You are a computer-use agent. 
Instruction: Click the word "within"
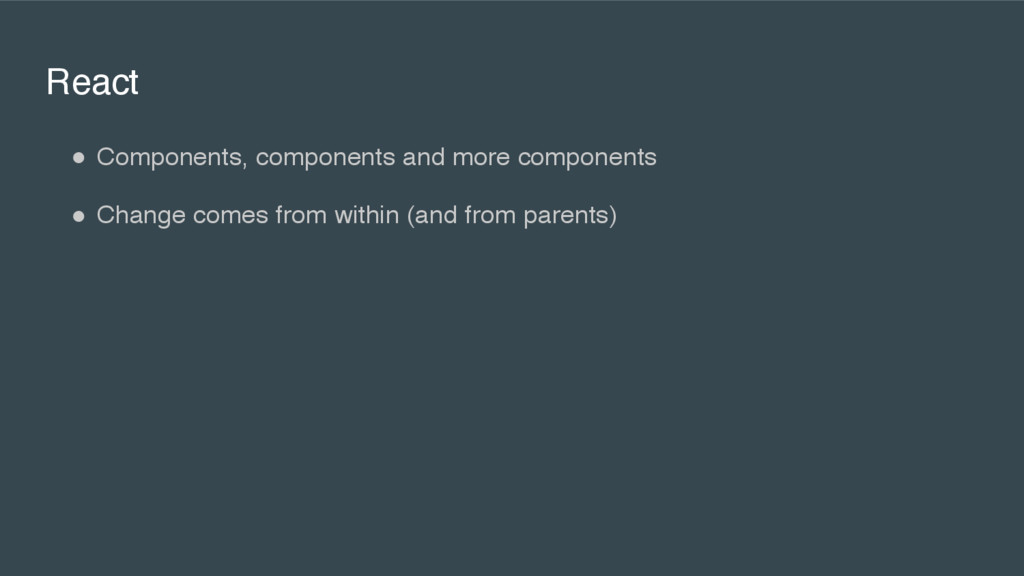[366, 215]
